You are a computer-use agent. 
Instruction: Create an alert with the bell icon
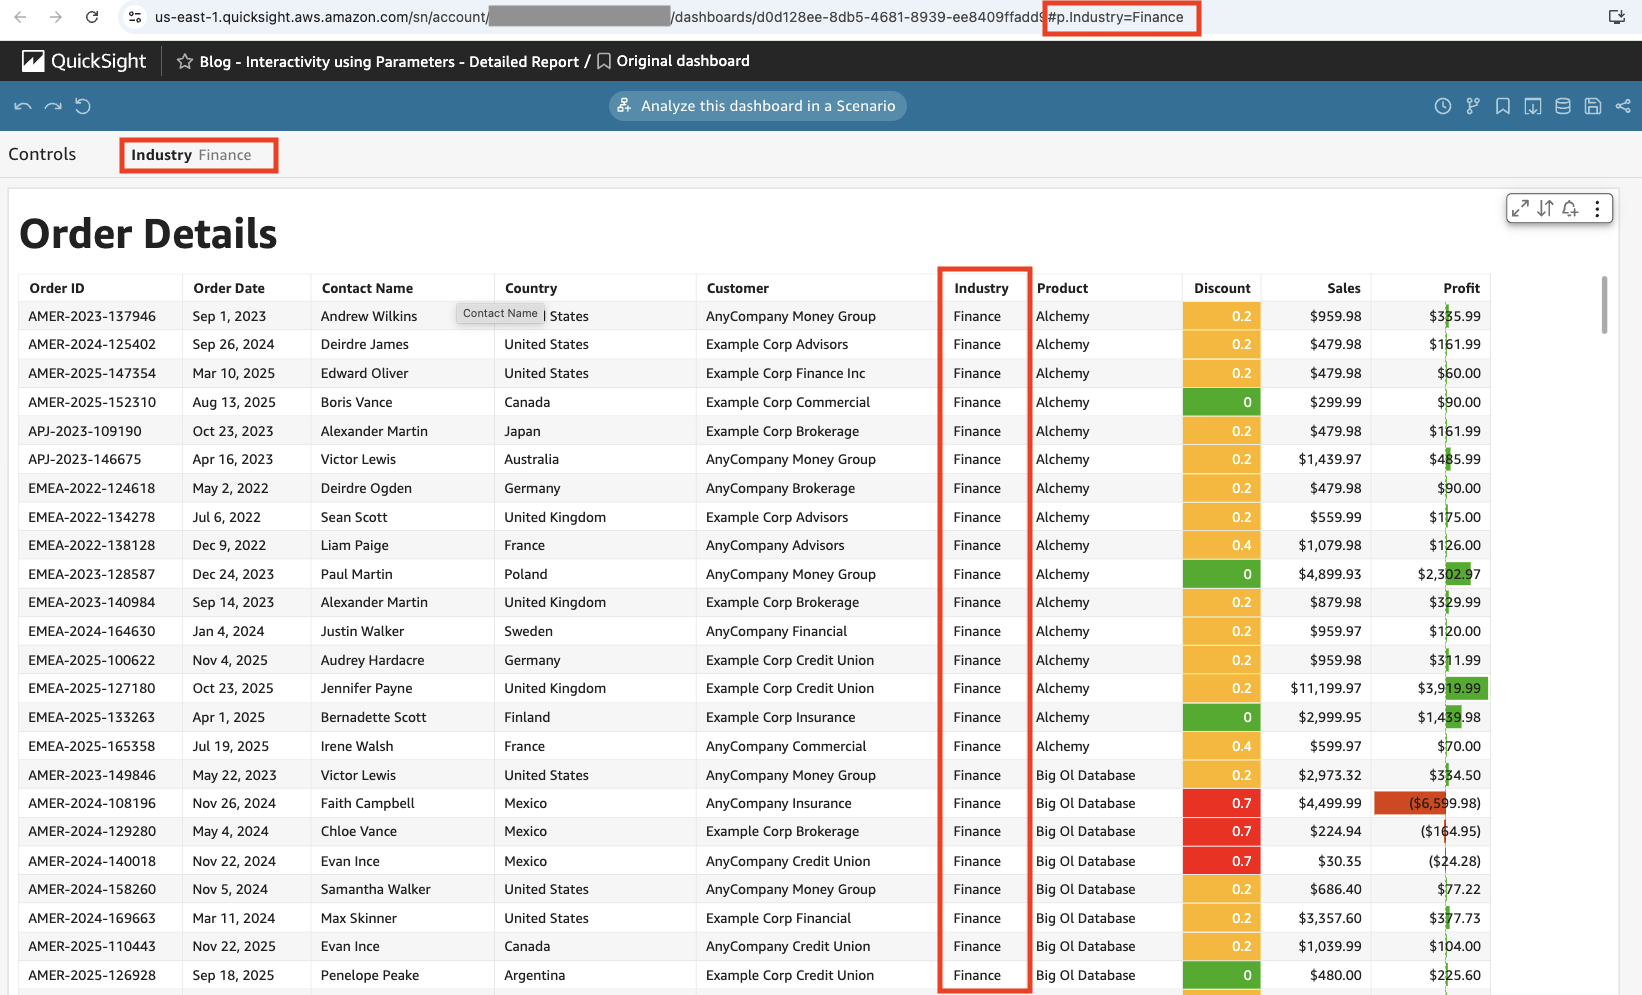click(1570, 208)
